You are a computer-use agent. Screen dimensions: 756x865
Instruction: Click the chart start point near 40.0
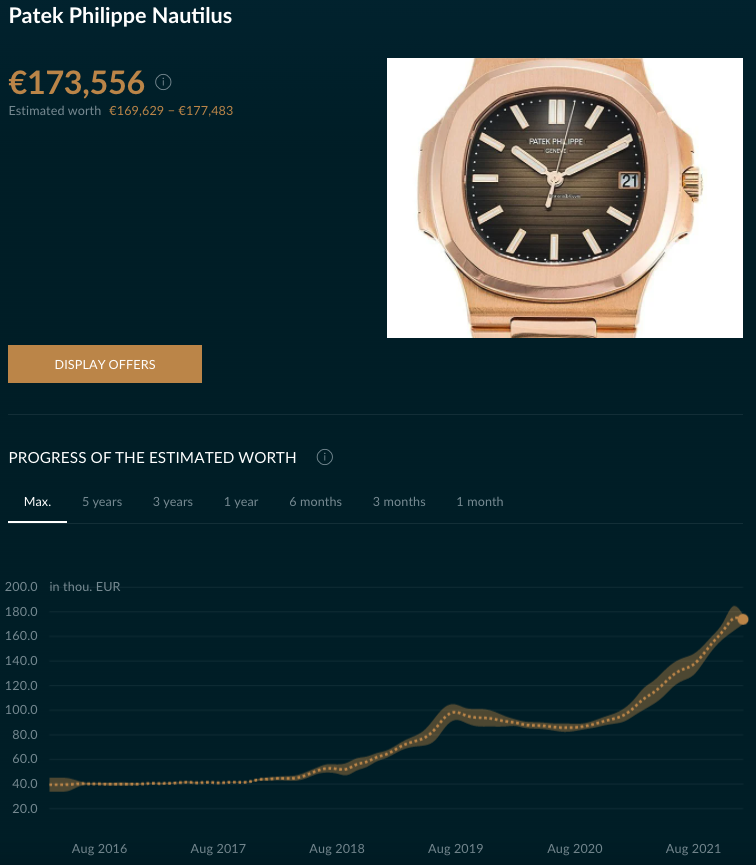51,784
